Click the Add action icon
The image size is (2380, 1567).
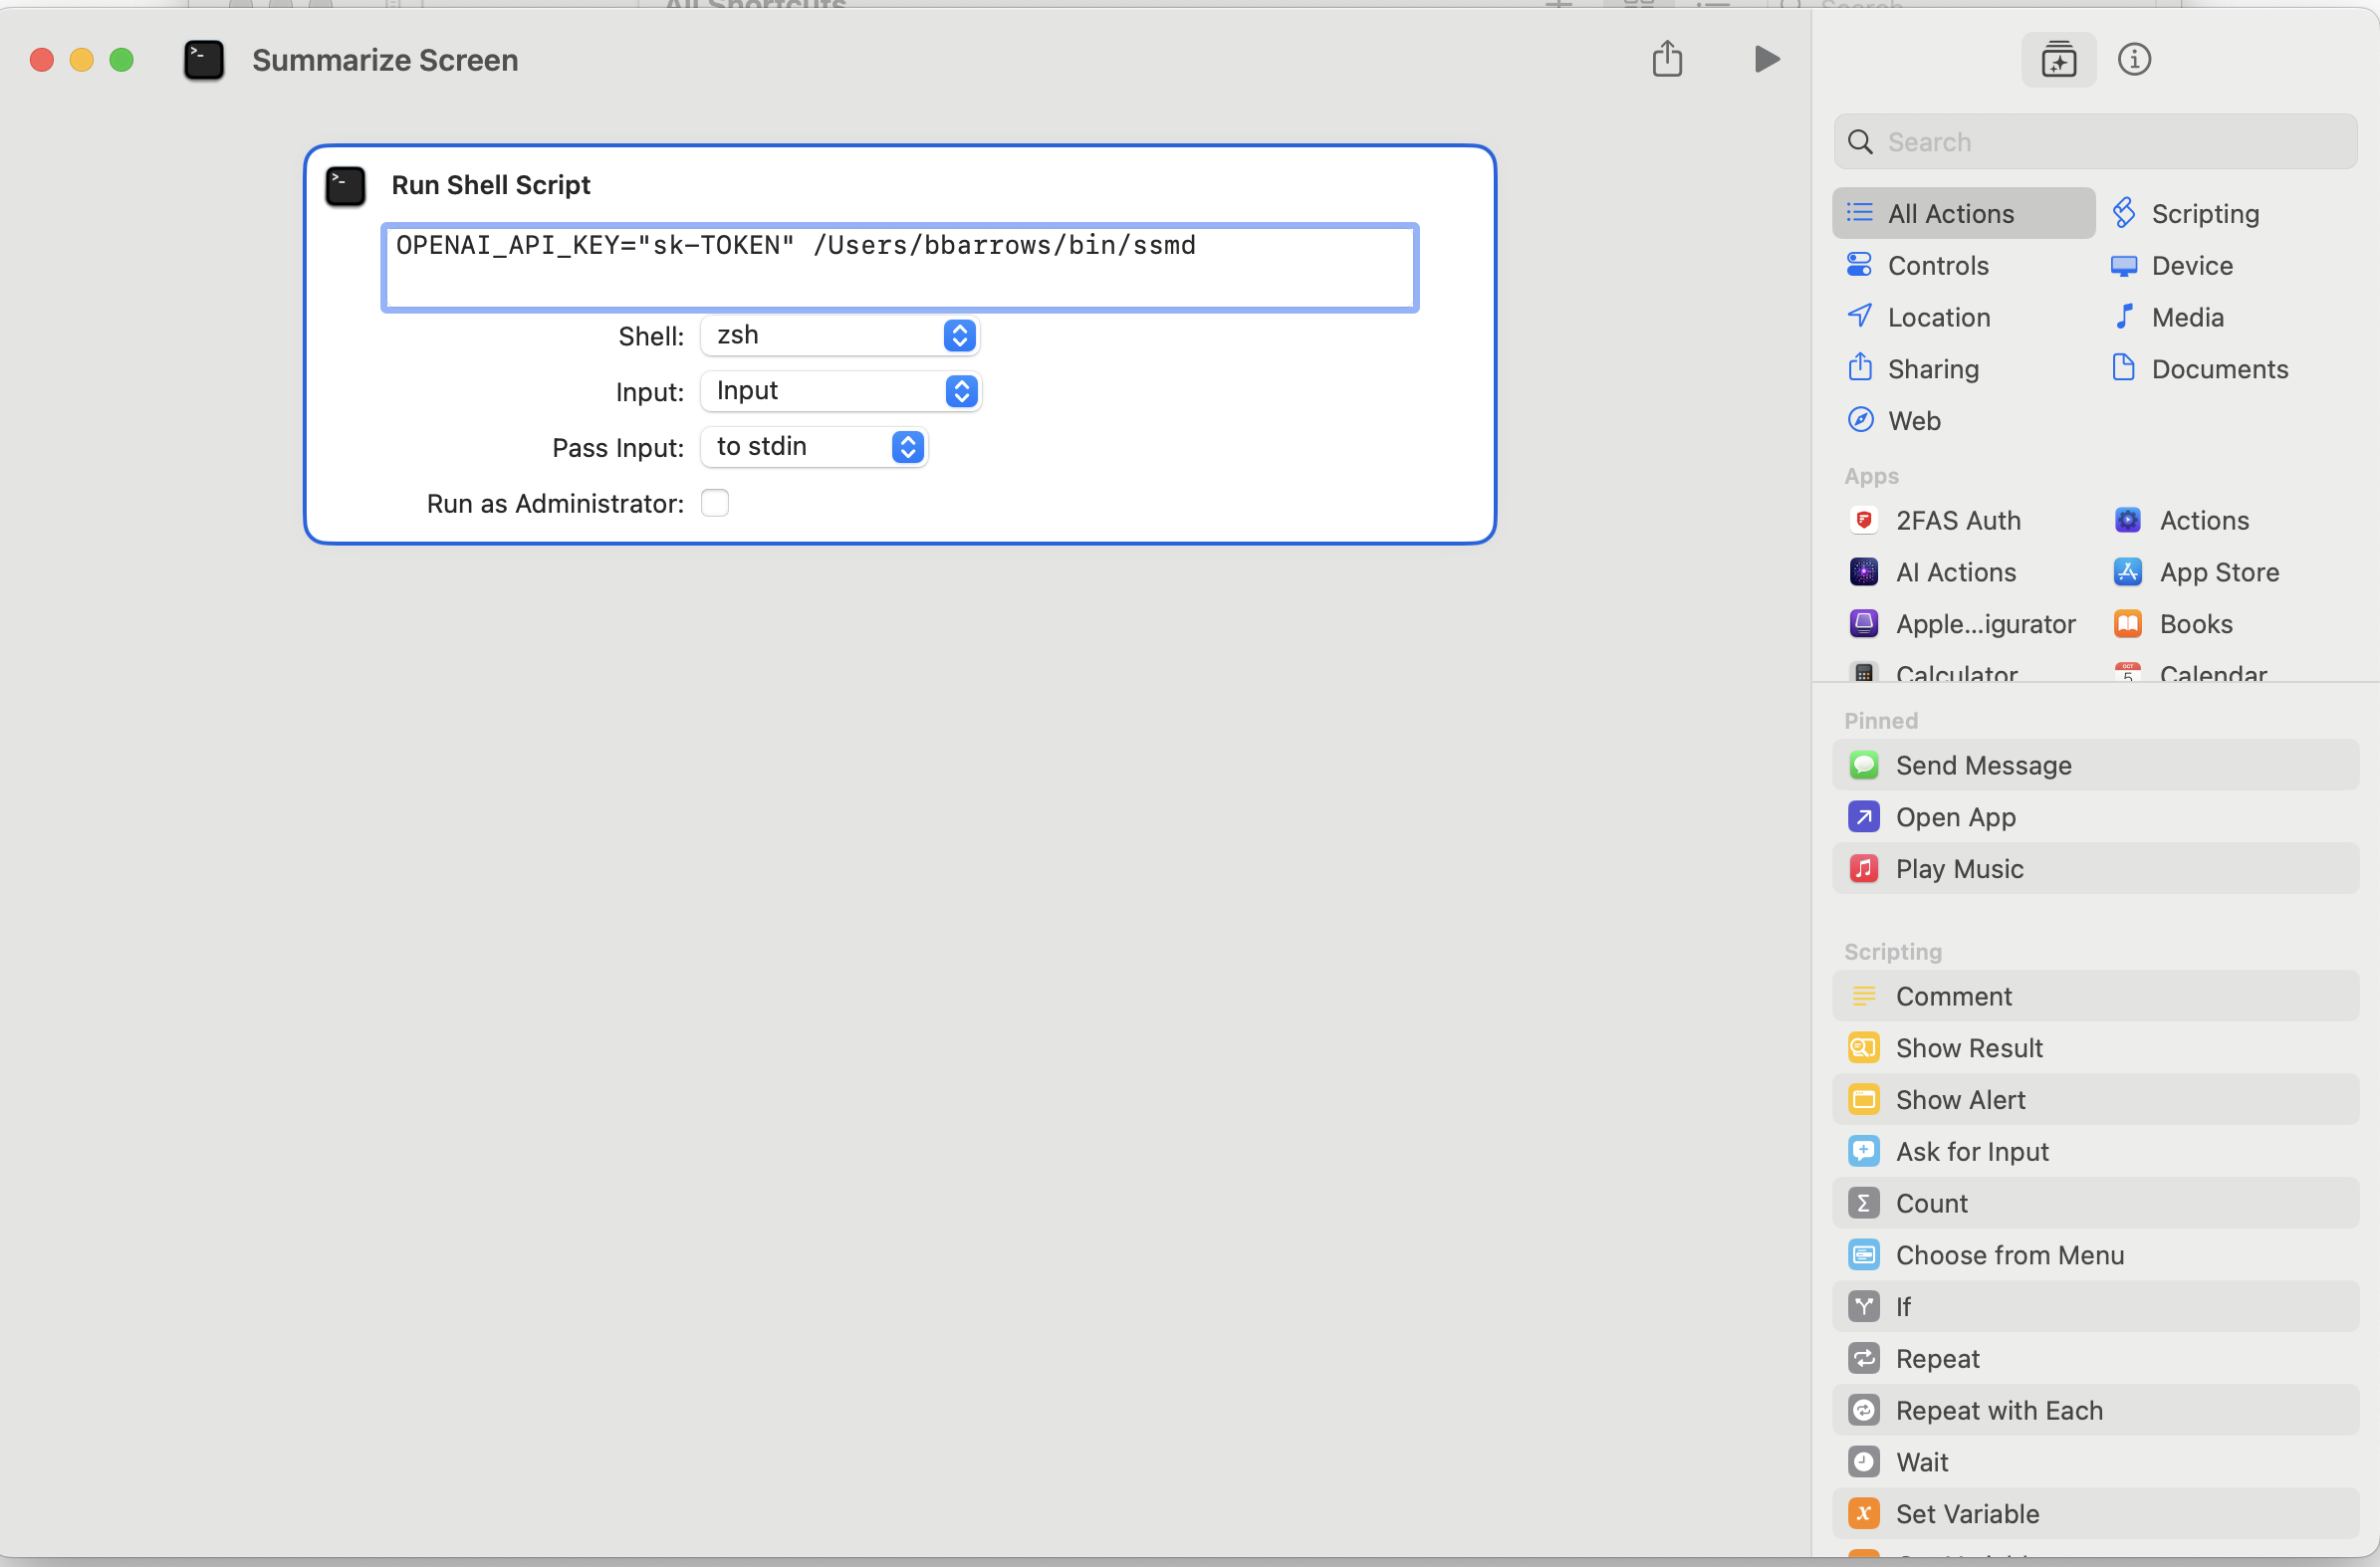(x=2056, y=60)
